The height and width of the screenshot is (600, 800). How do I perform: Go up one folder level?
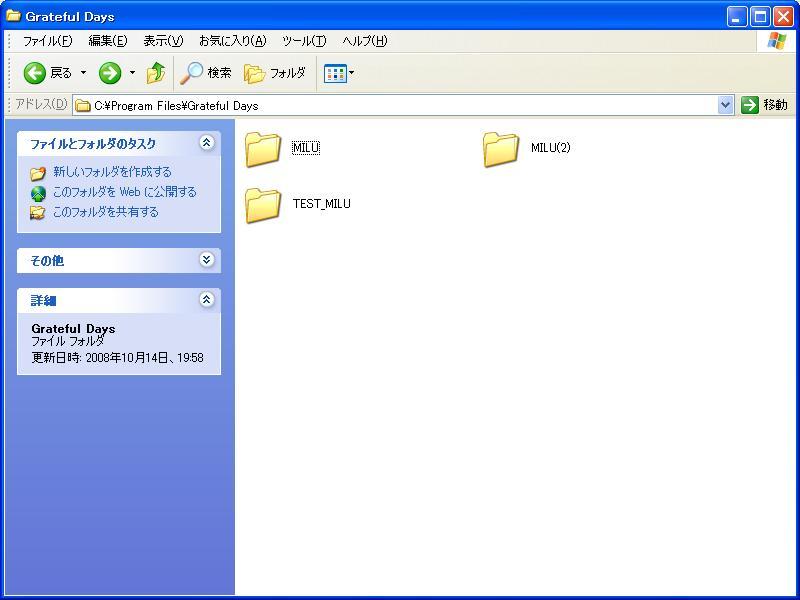tap(155, 73)
